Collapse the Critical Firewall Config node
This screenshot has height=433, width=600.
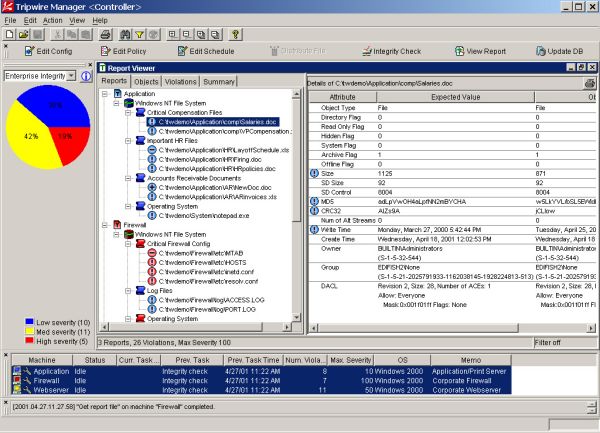tap(128, 244)
